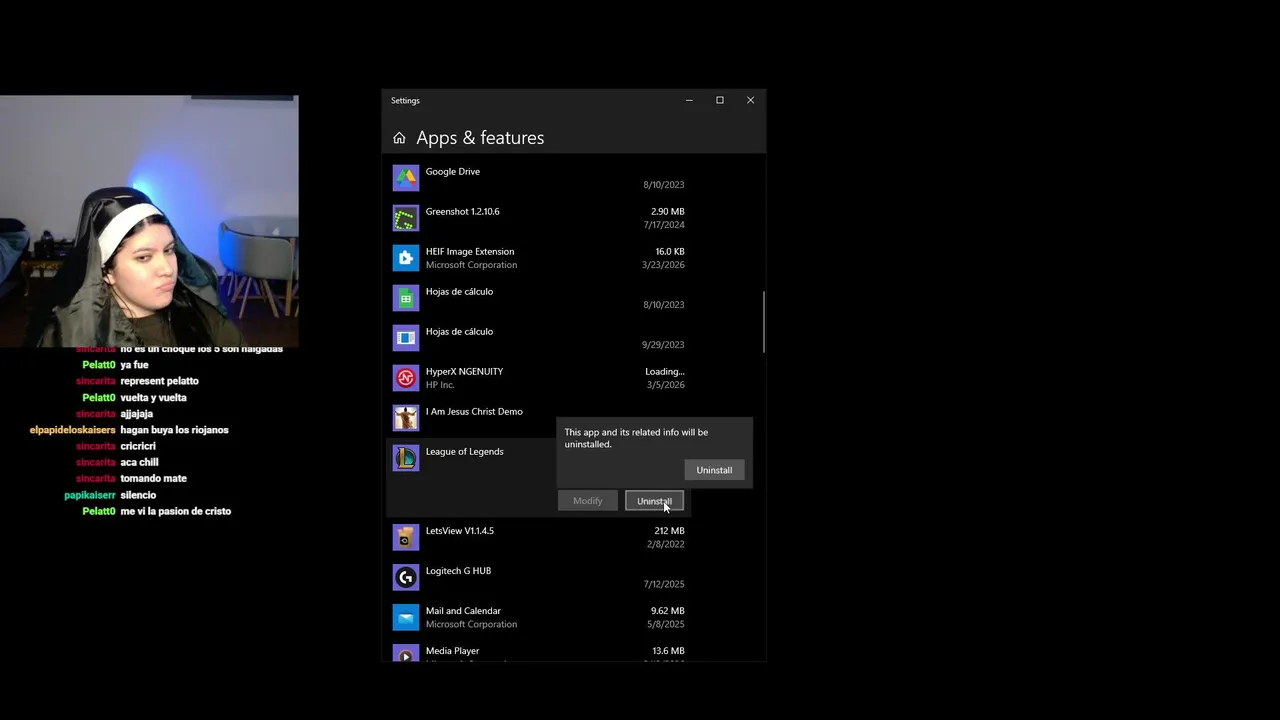Click the Logitech G HUB date 7/12/2025
1280x720 pixels.
click(x=664, y=584)
